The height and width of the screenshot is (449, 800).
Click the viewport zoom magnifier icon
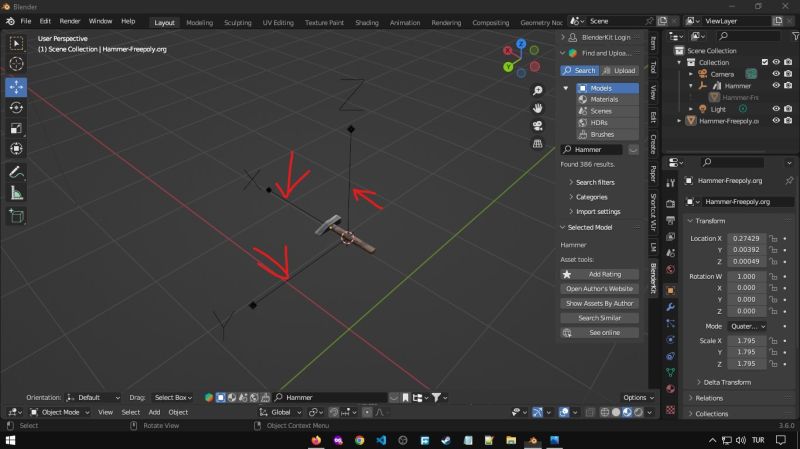pyautogui.click(x=537, y=90)
